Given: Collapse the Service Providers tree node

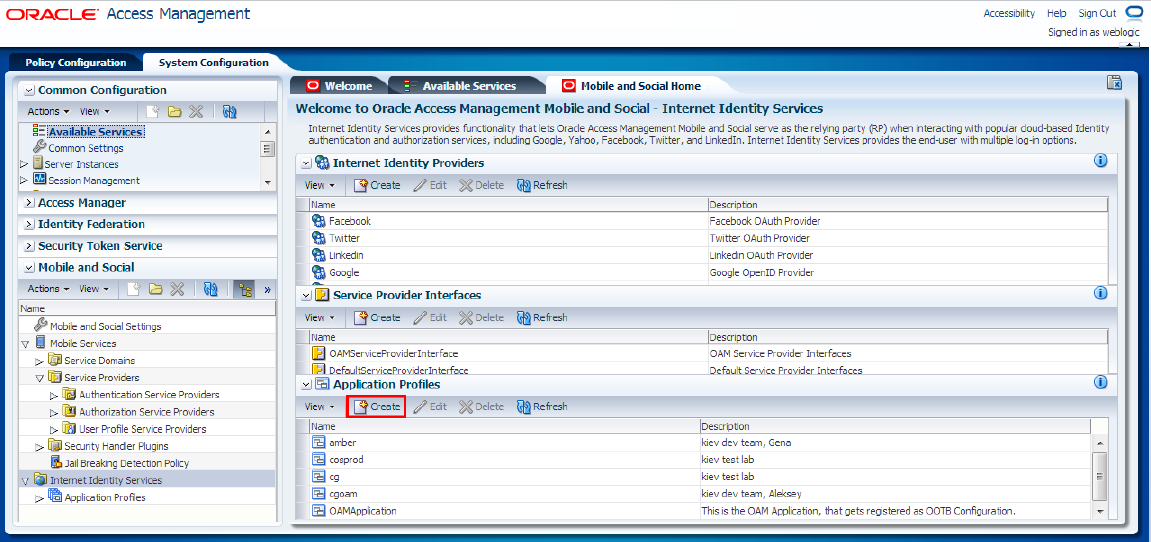Looking at the screenshot, I should (40, 377).
